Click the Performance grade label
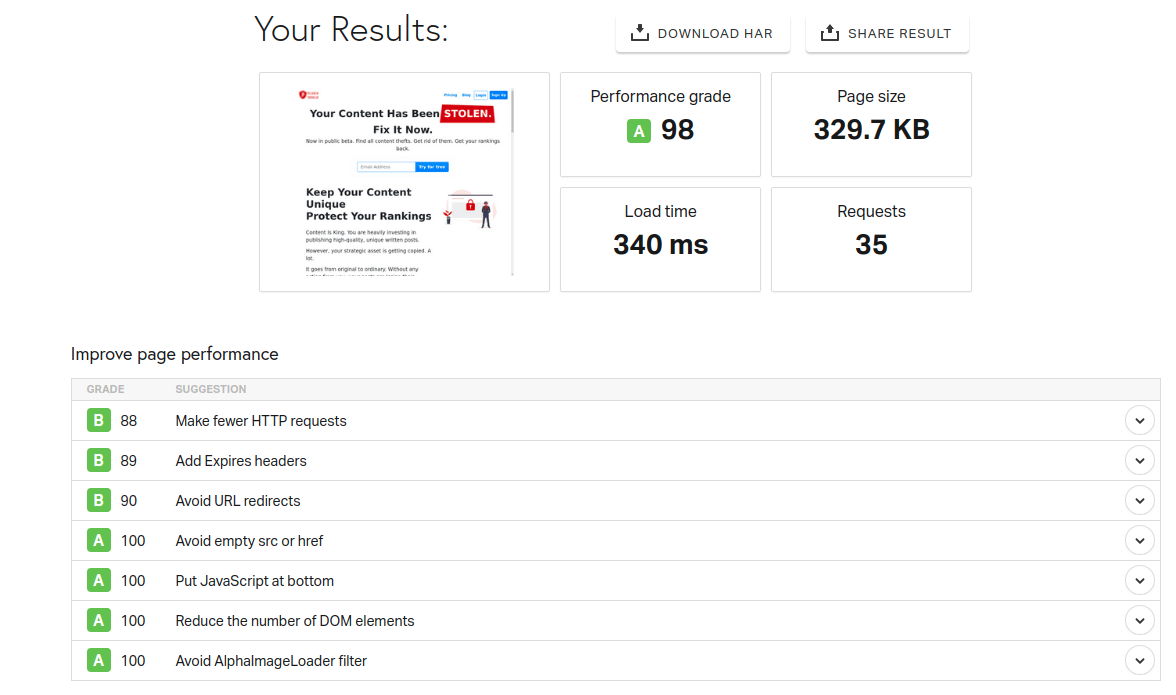 click(660, 96)
